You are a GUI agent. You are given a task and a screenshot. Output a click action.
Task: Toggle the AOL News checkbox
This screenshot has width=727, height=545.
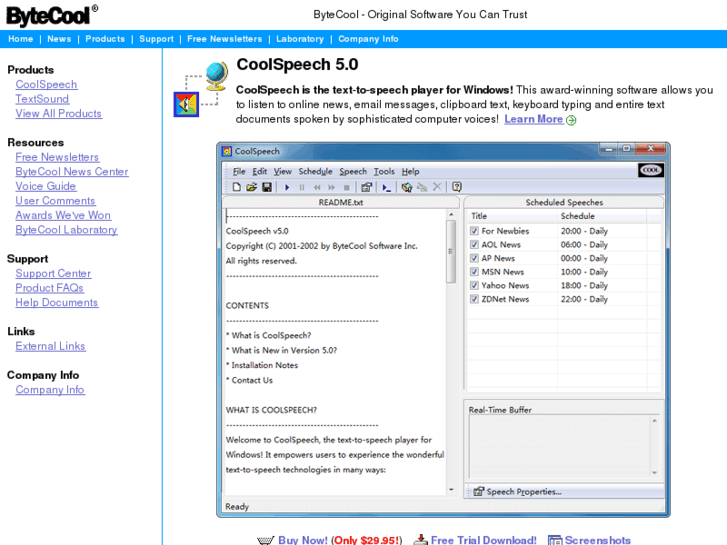point(475,245)
